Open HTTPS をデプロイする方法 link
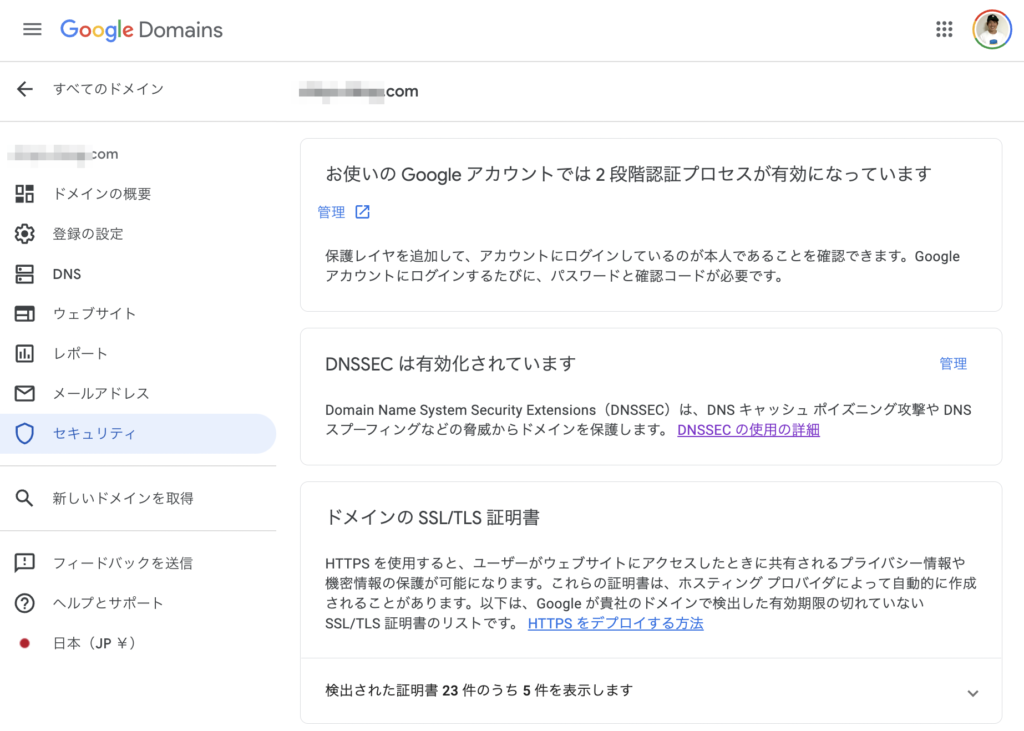The height and width of the screenshot is (731, 1024). (615, 622)
